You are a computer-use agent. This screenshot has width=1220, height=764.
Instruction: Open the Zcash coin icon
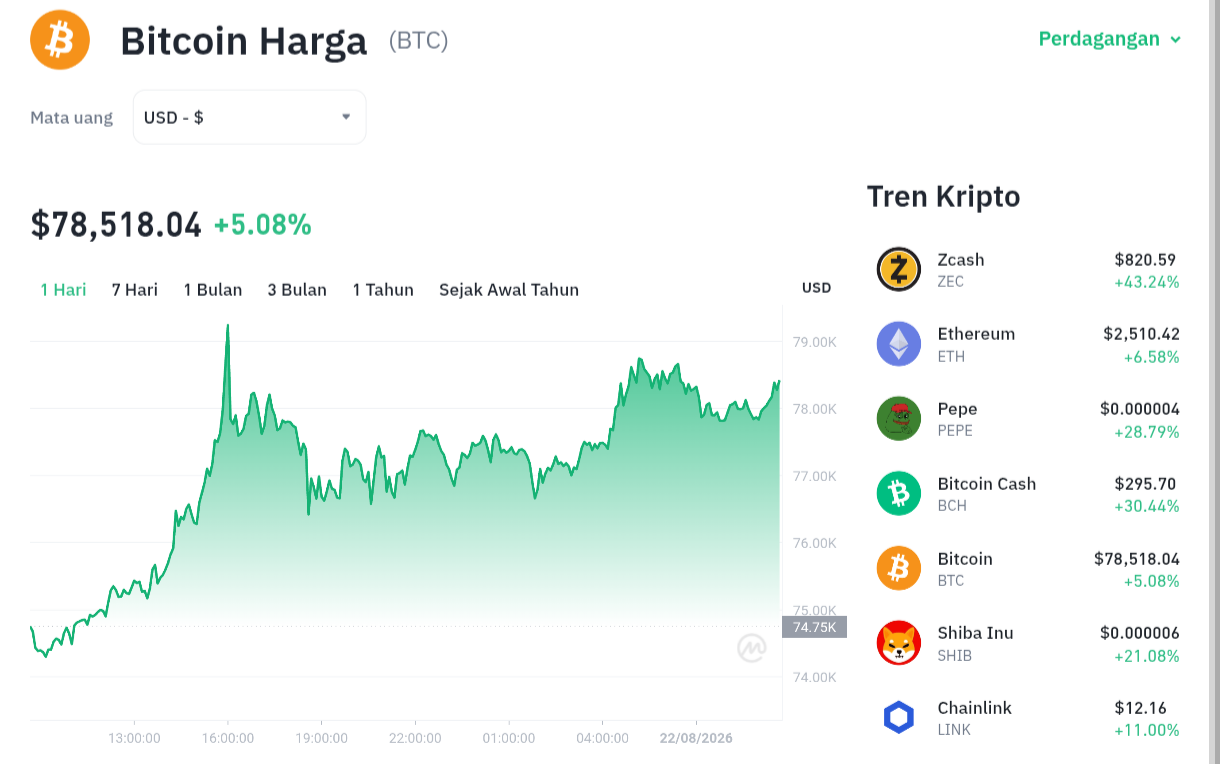[x=899, y=269]
